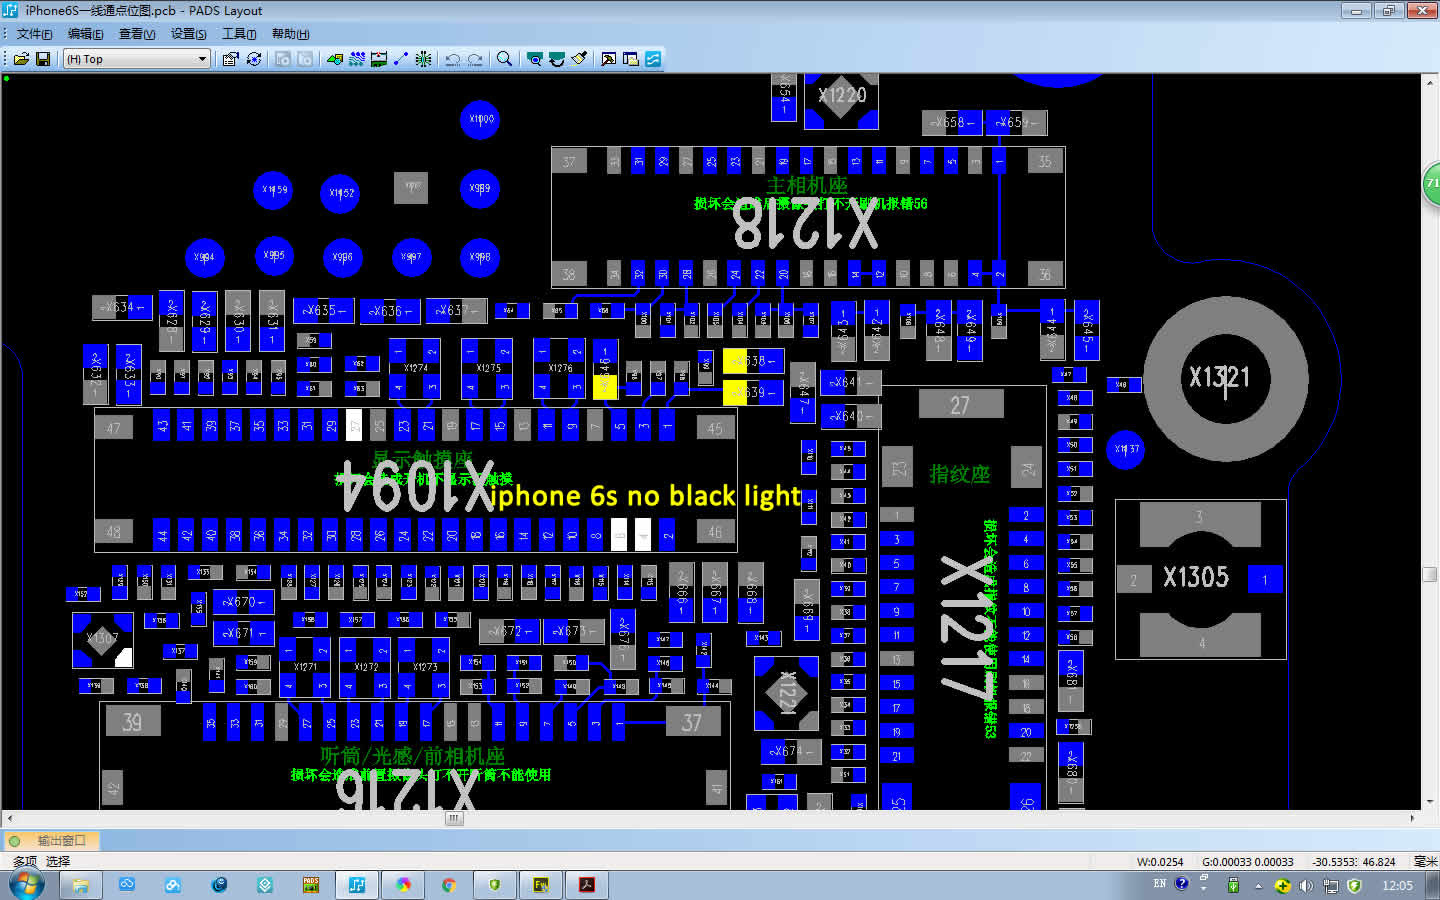Image resolution: width=1440 pixels, height=900 pixels.
Task: Click the 指纹座 green label
Action: tap(960, 474)
